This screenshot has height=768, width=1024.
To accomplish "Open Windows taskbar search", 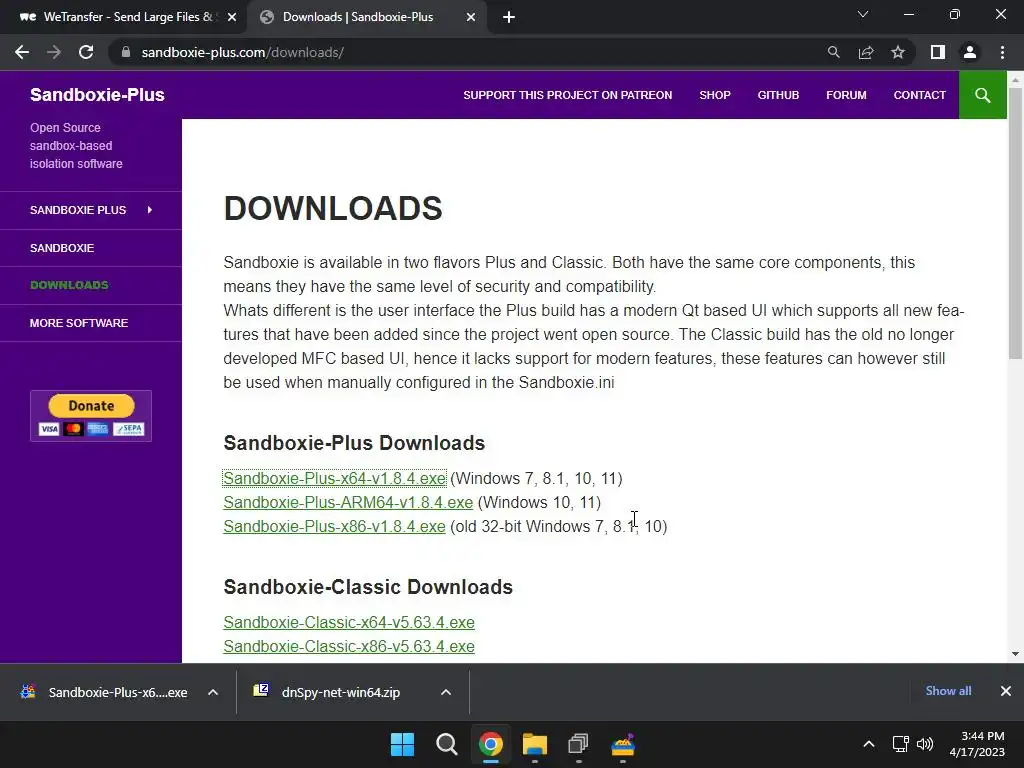I will pyautogui.click(x=447, y=744).
